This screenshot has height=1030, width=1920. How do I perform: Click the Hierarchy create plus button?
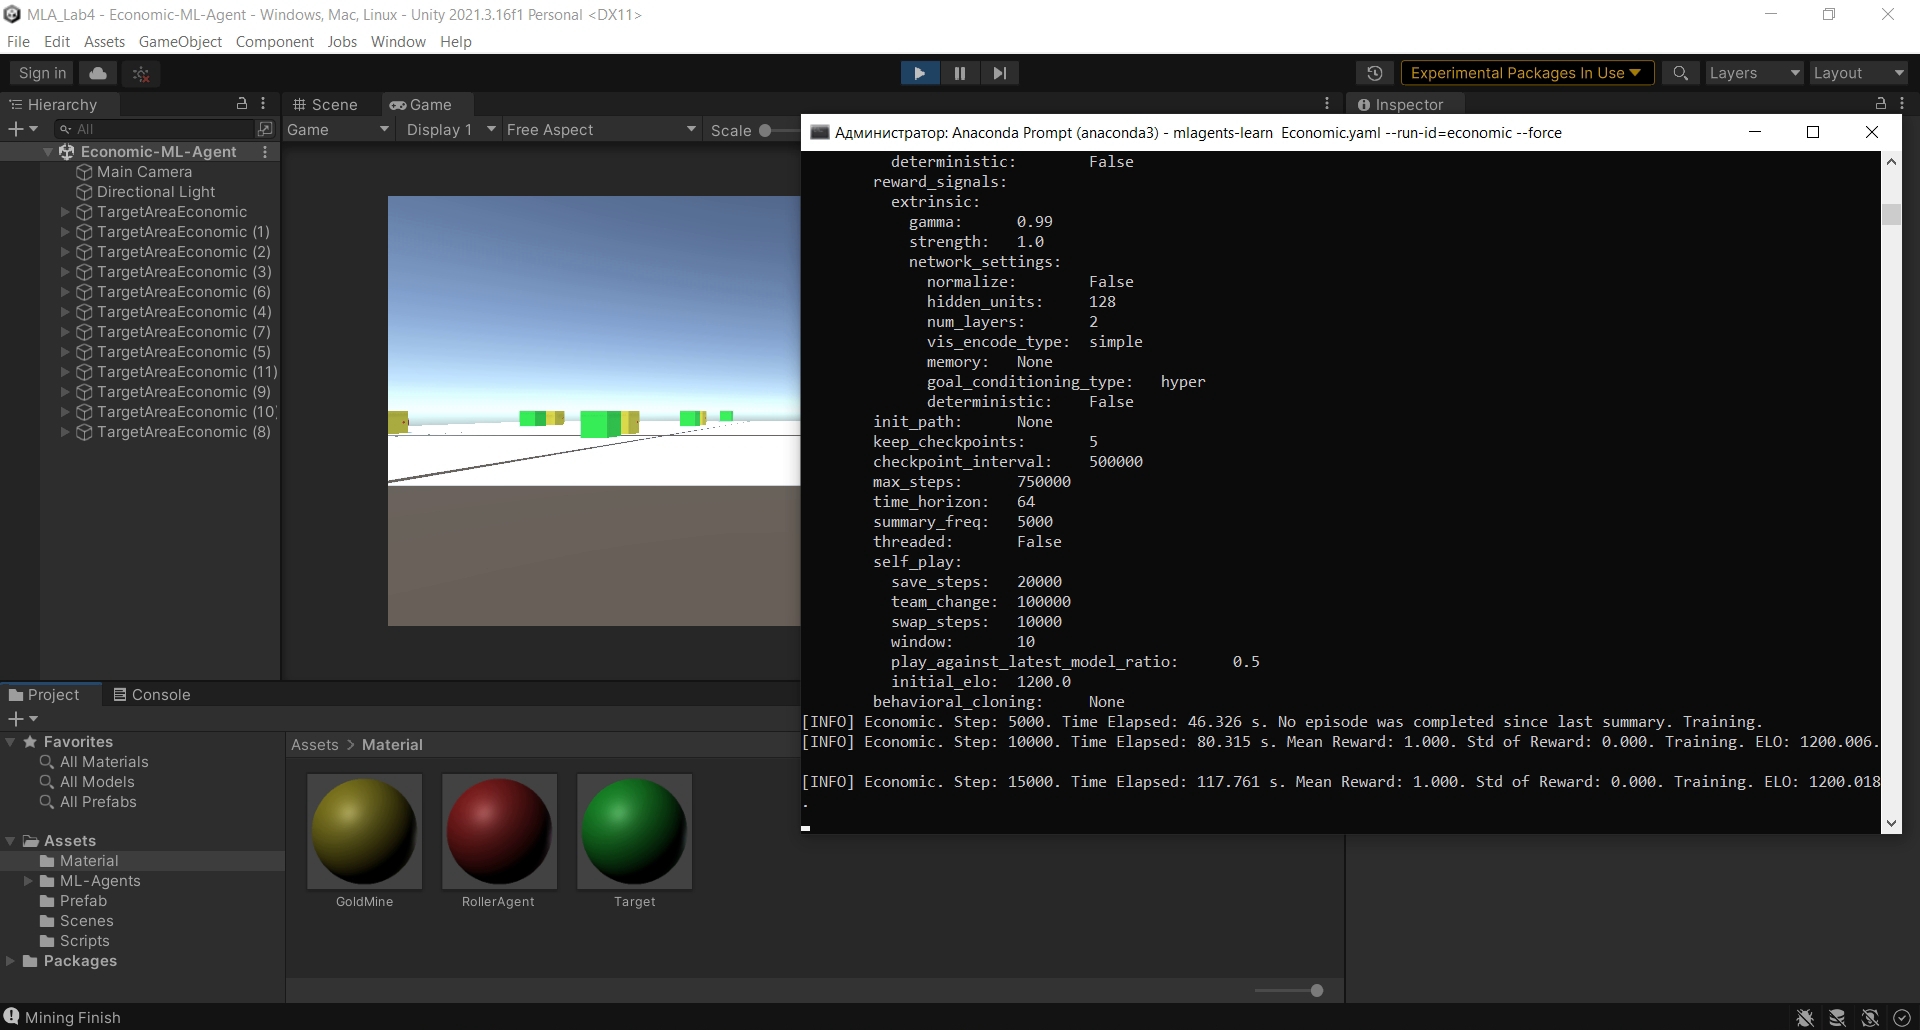tap(23, 129)
